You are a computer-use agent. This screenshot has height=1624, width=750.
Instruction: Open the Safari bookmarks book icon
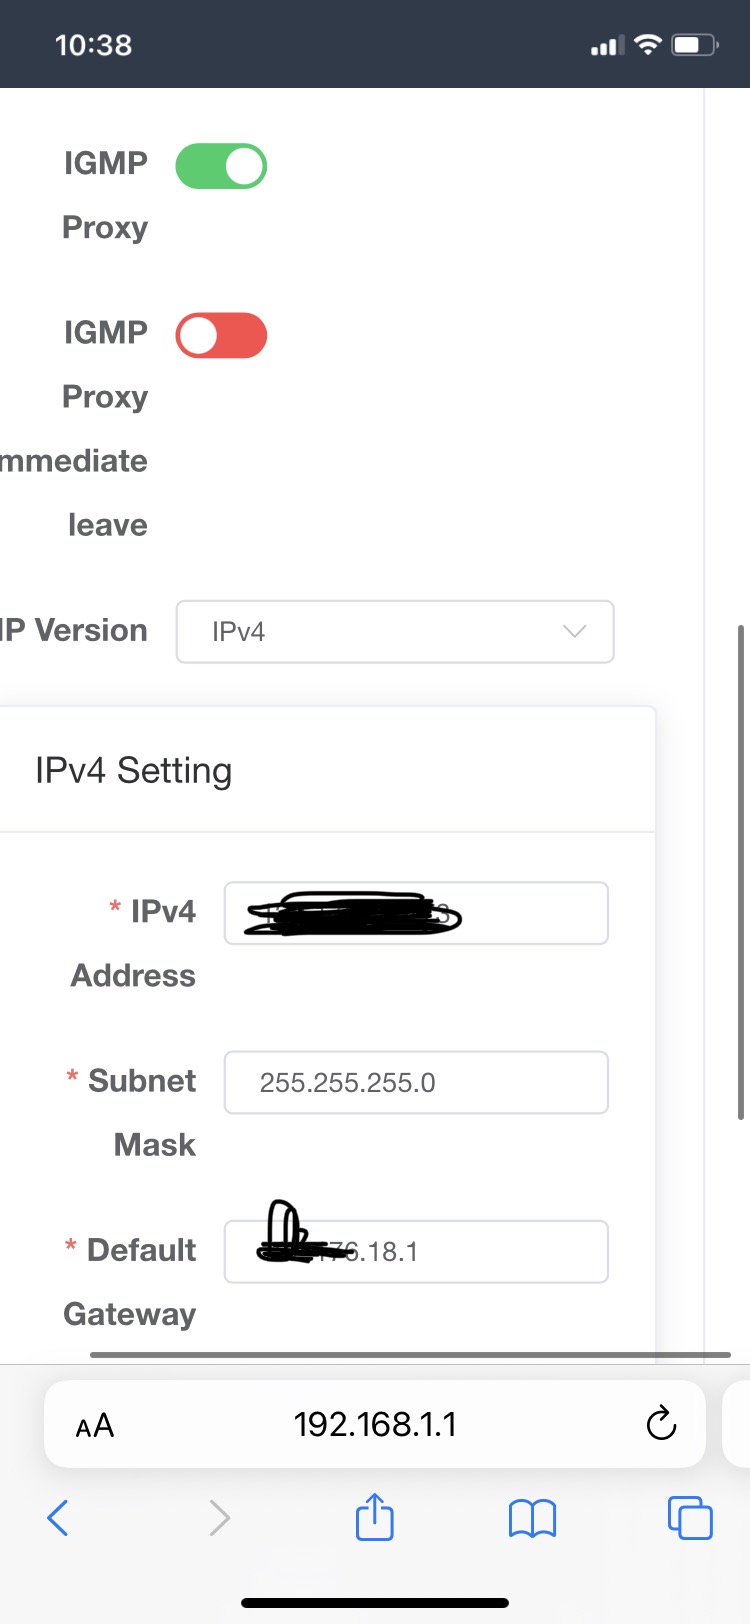(532, 1518)
